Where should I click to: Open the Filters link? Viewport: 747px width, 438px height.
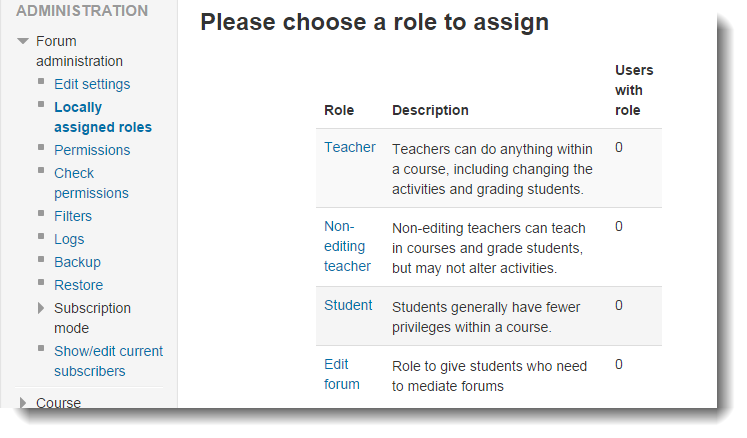[73, 216]
